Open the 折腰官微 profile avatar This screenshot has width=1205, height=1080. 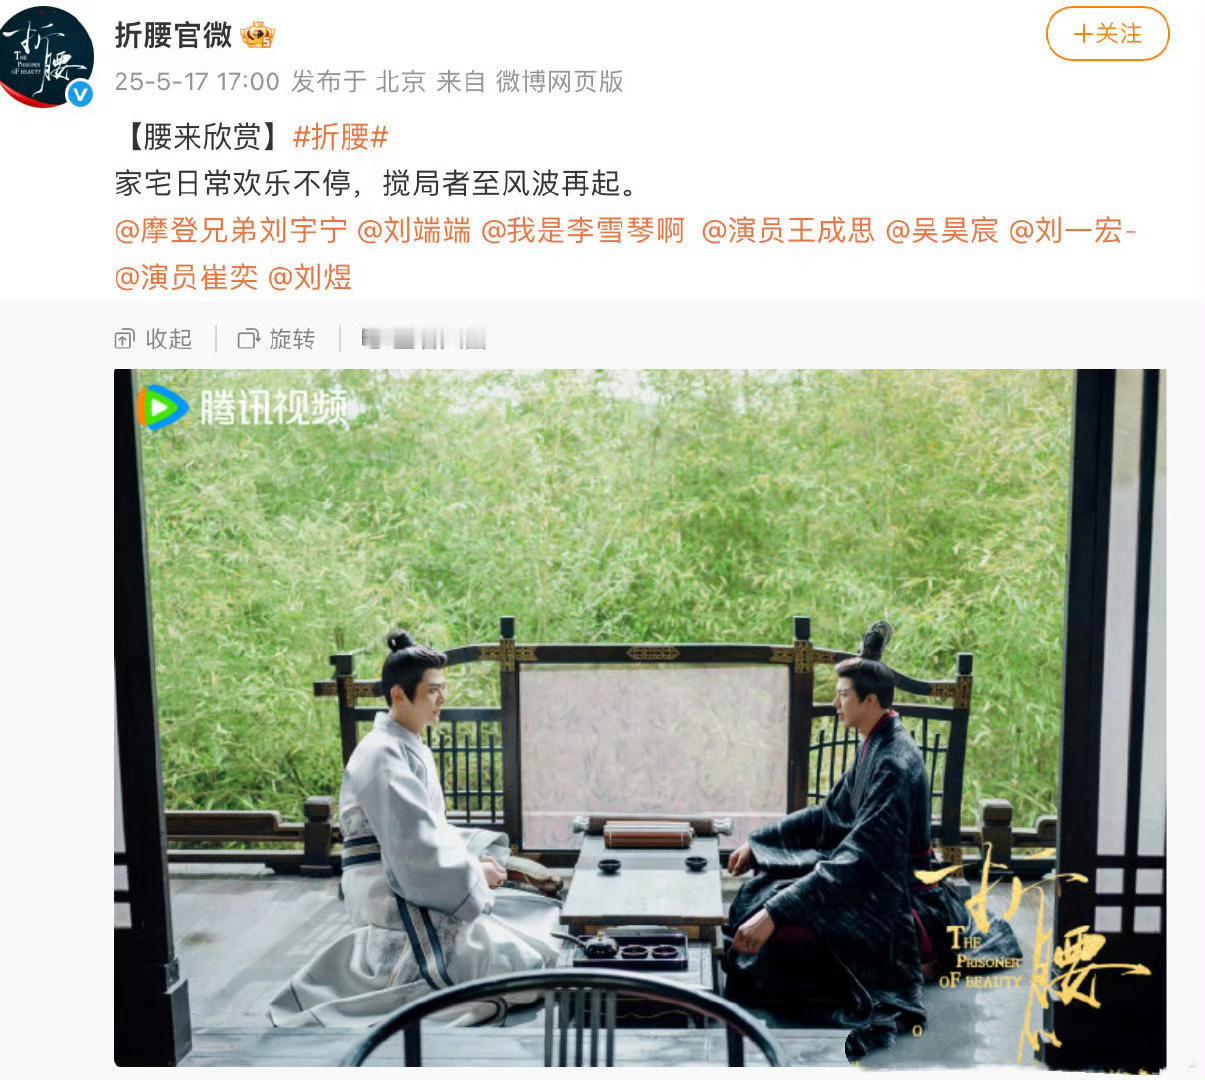[47, 57]
